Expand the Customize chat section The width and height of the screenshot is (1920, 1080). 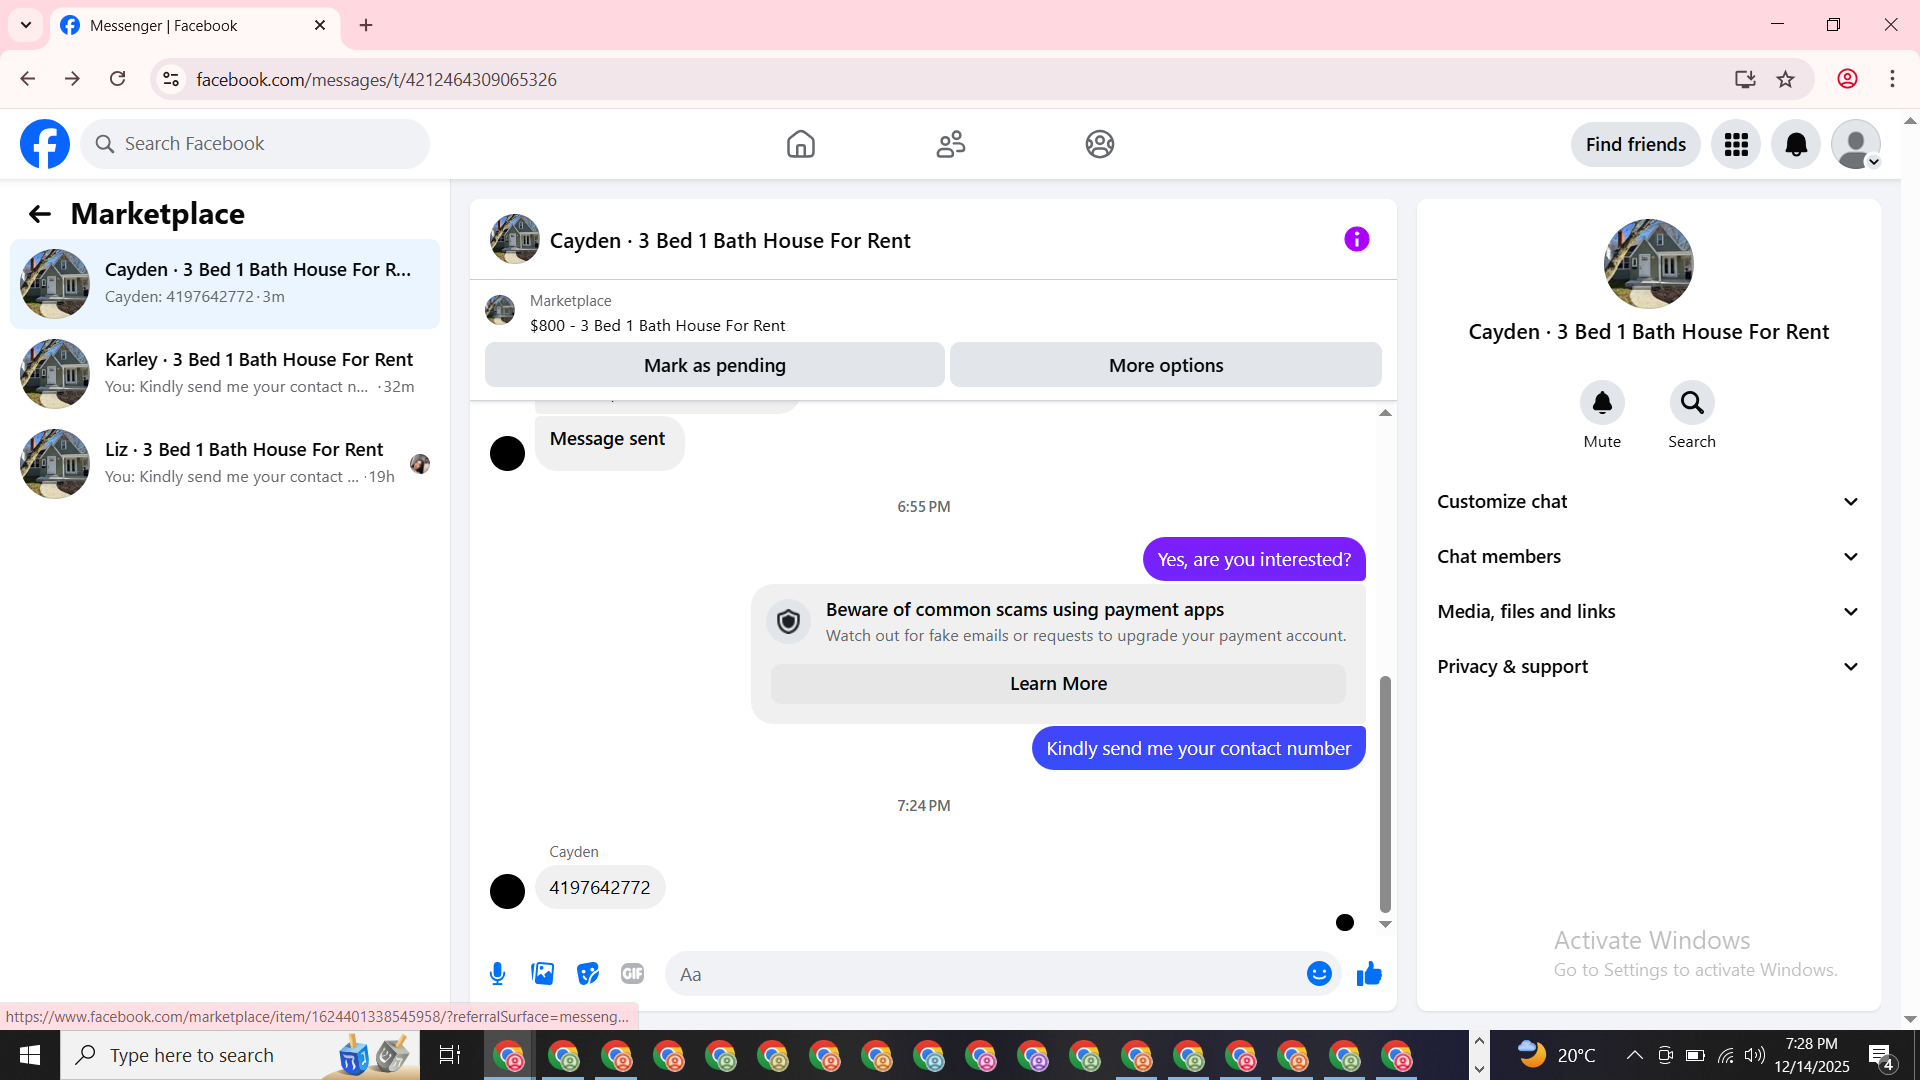1648,502
